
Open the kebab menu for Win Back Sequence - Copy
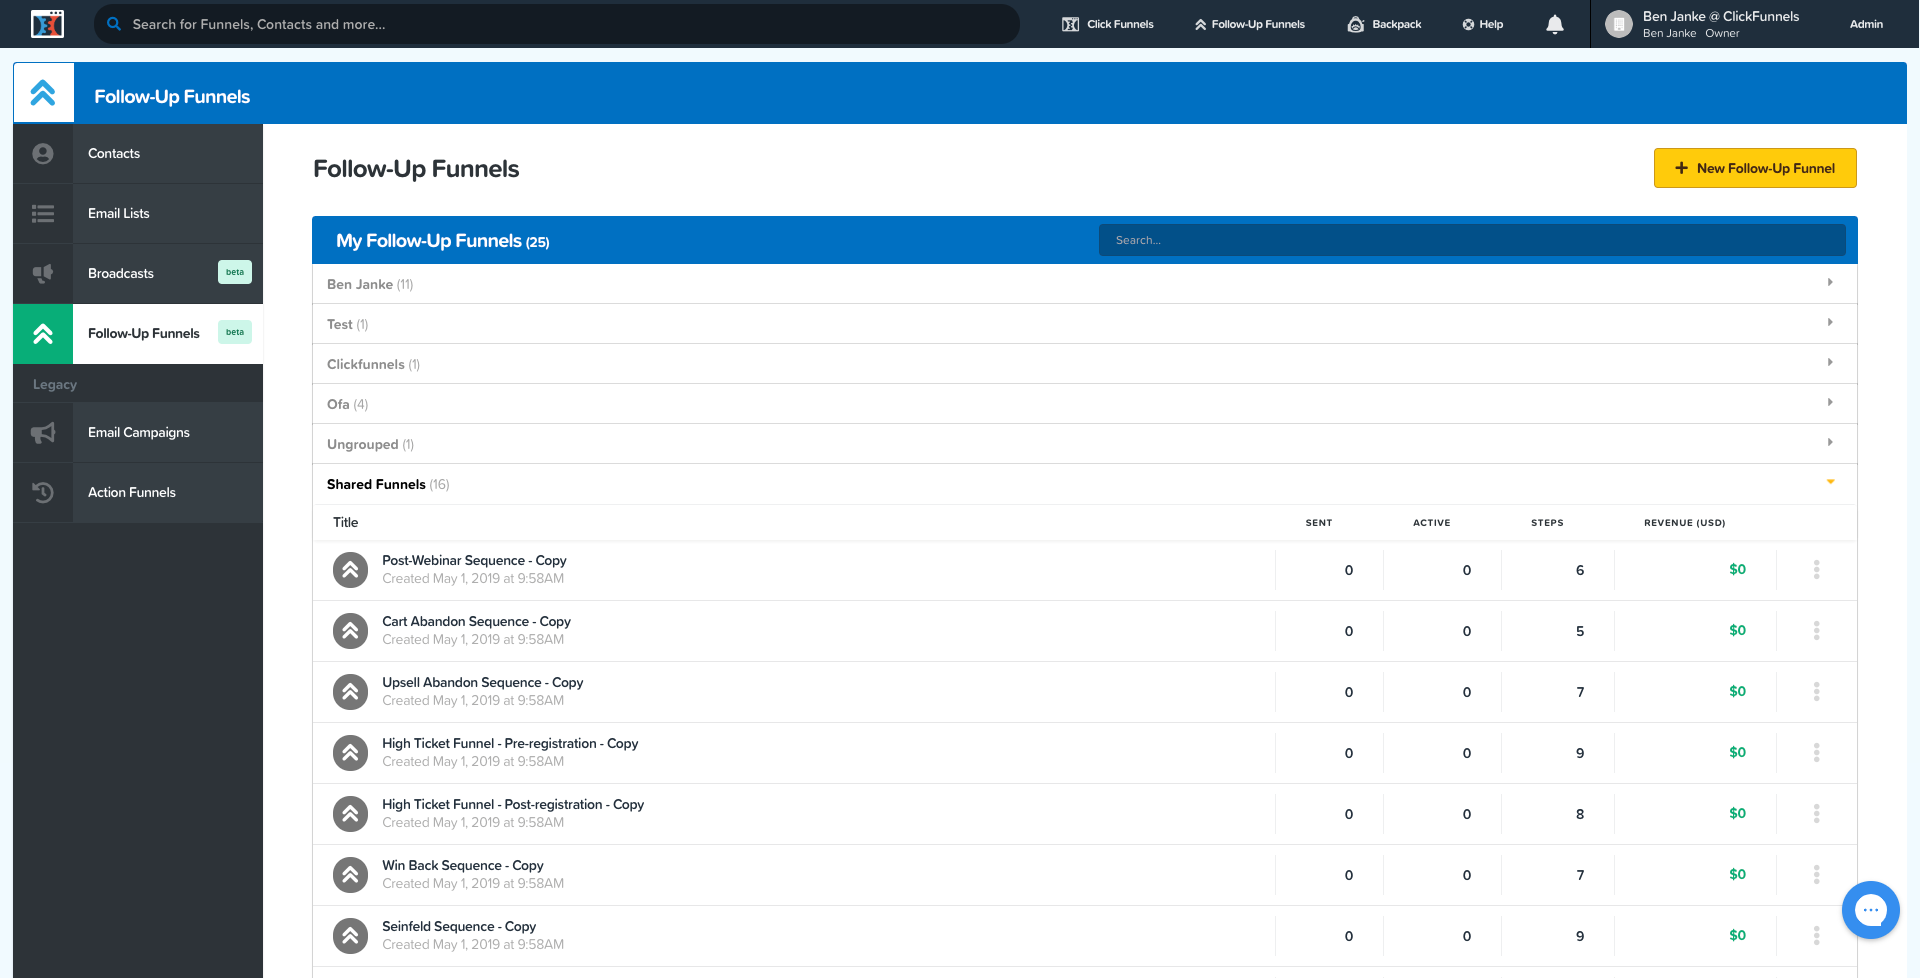coord(1816,874)
